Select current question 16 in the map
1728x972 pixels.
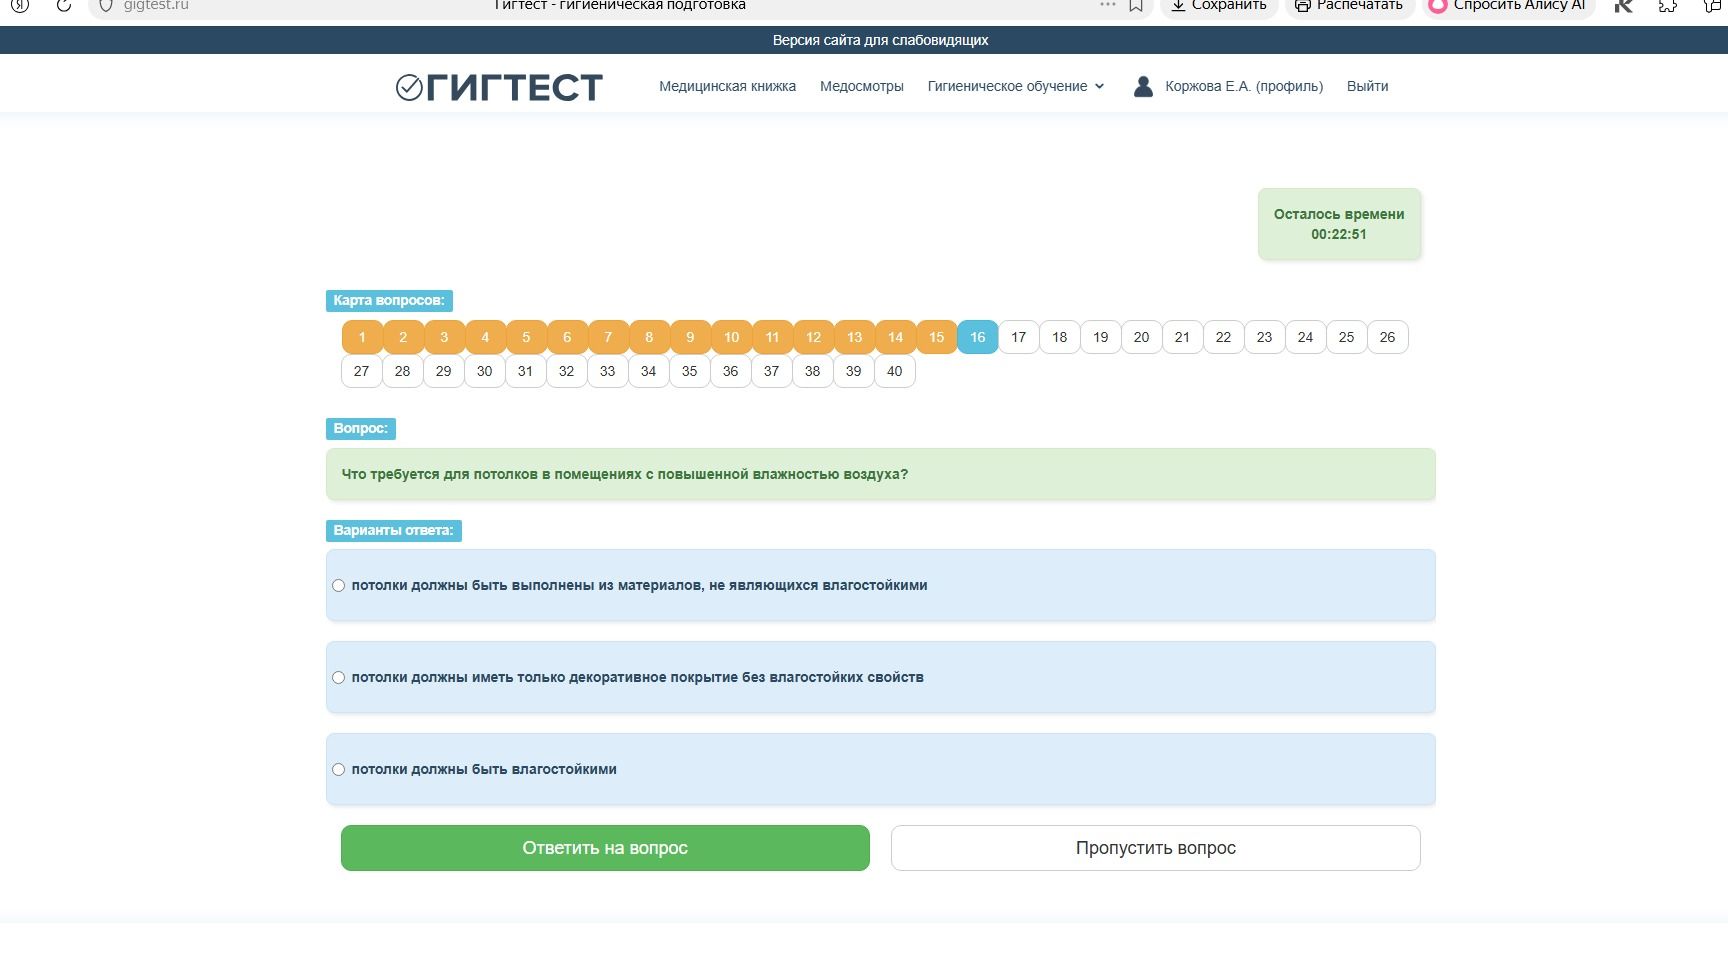point(977,337)
